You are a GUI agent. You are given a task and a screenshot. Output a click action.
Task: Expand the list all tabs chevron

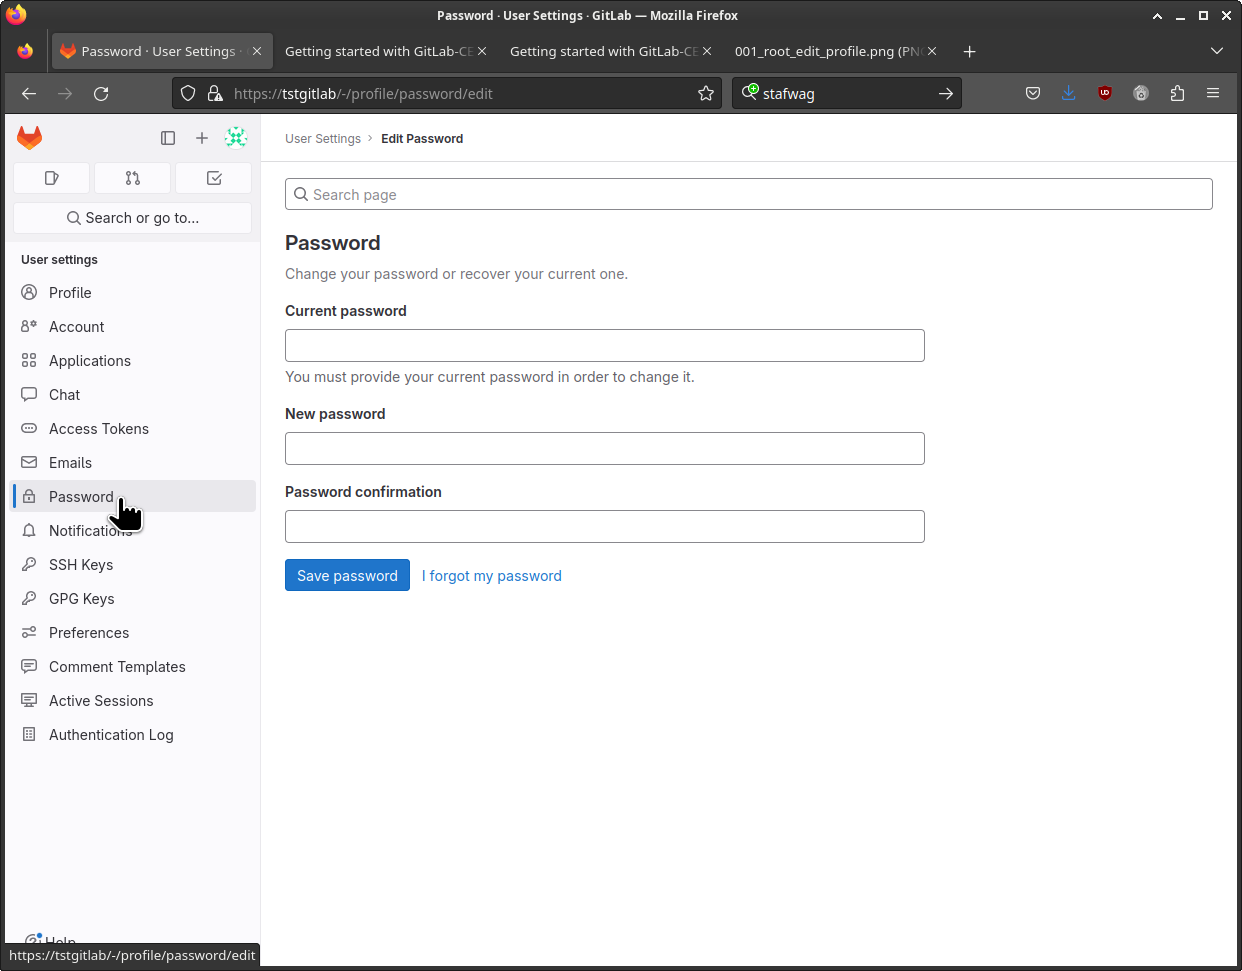(x=1216, y=51)
